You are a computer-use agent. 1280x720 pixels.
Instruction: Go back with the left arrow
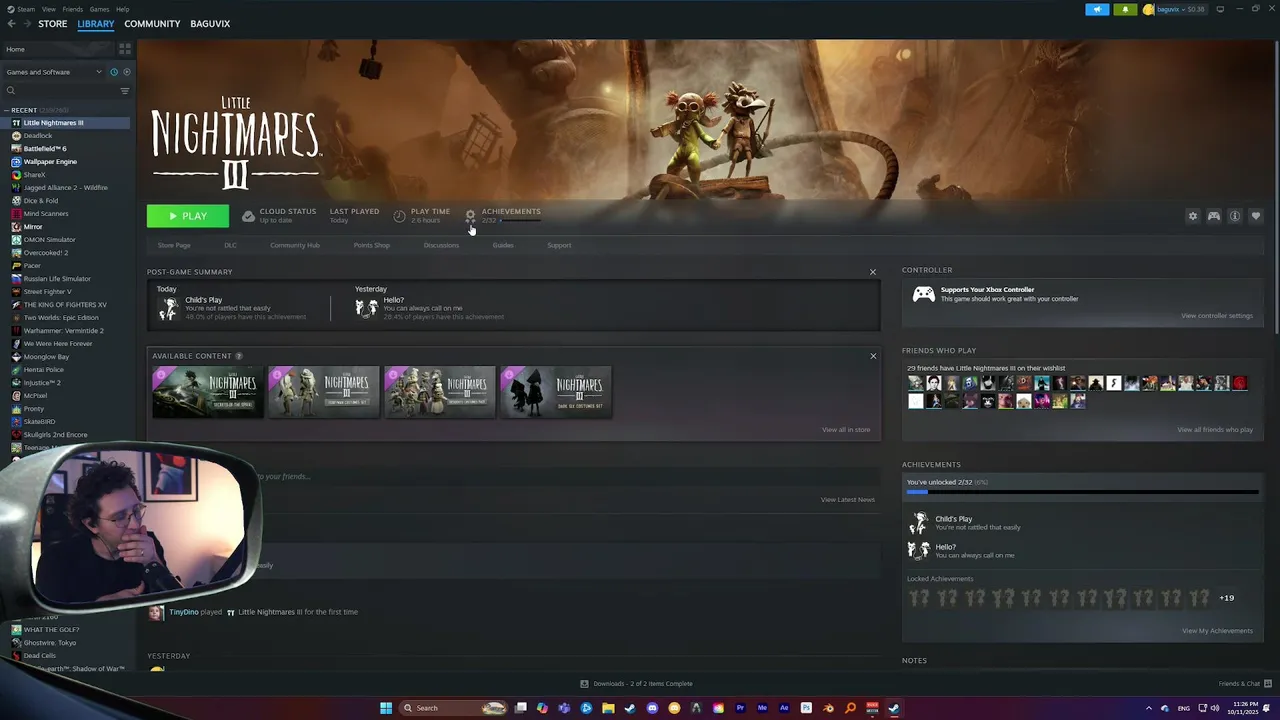coord(12,24)
